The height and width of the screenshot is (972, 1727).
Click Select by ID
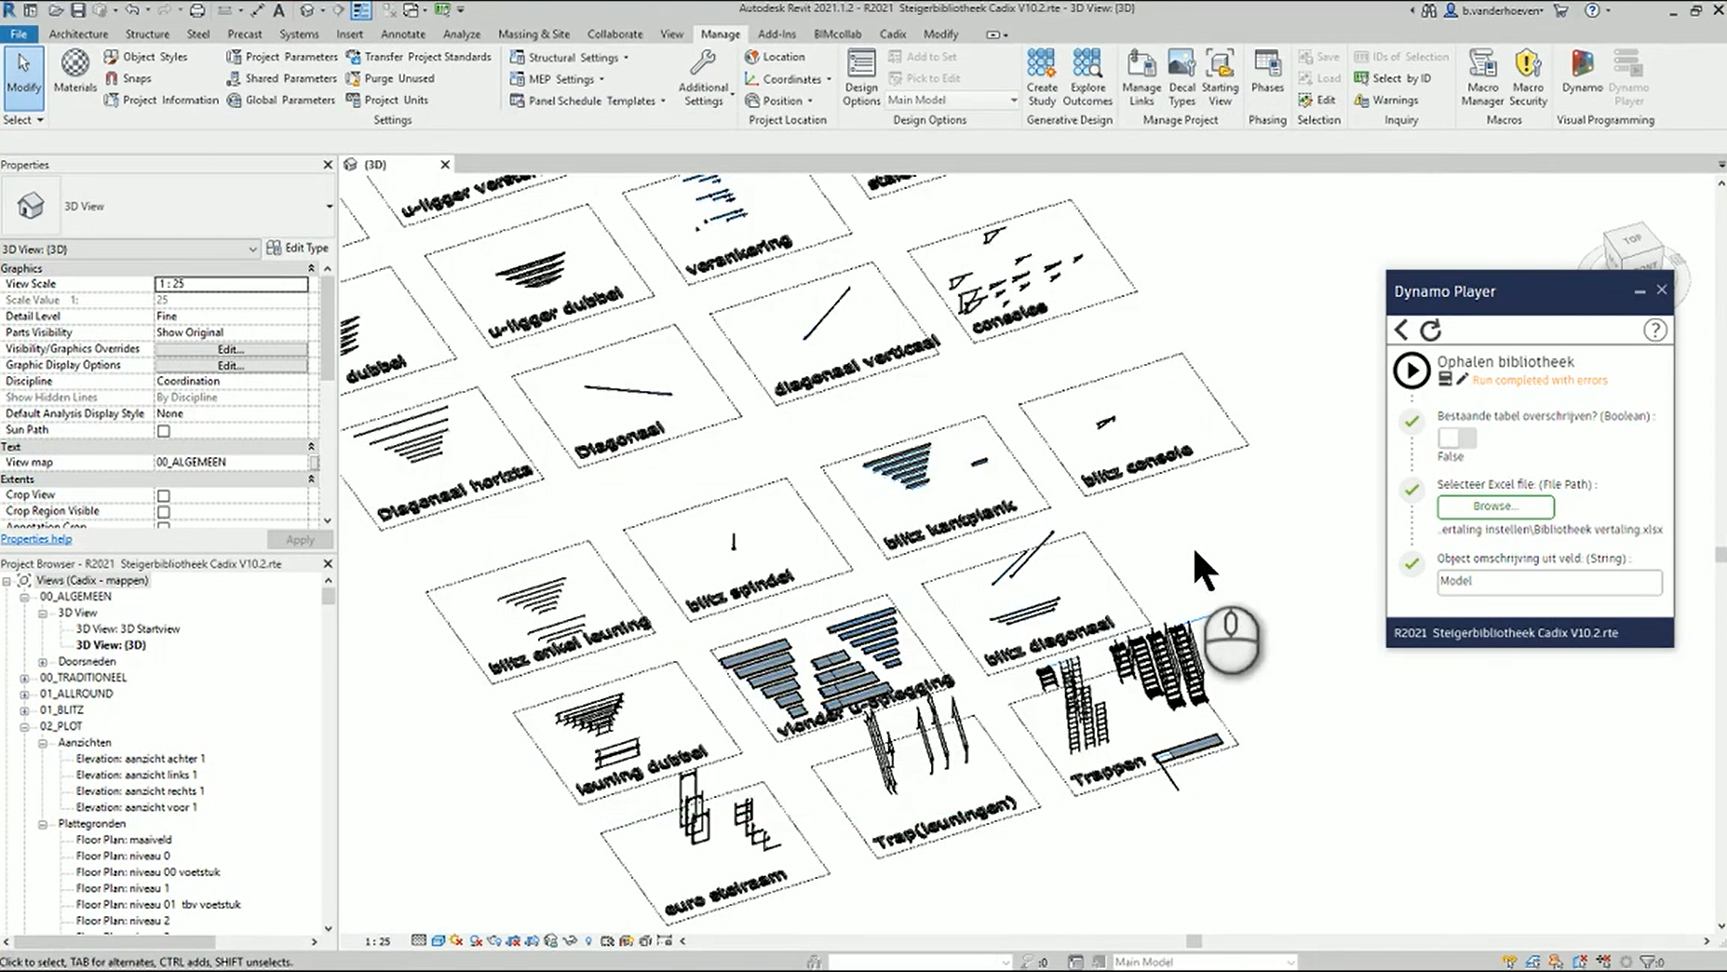1392,78
